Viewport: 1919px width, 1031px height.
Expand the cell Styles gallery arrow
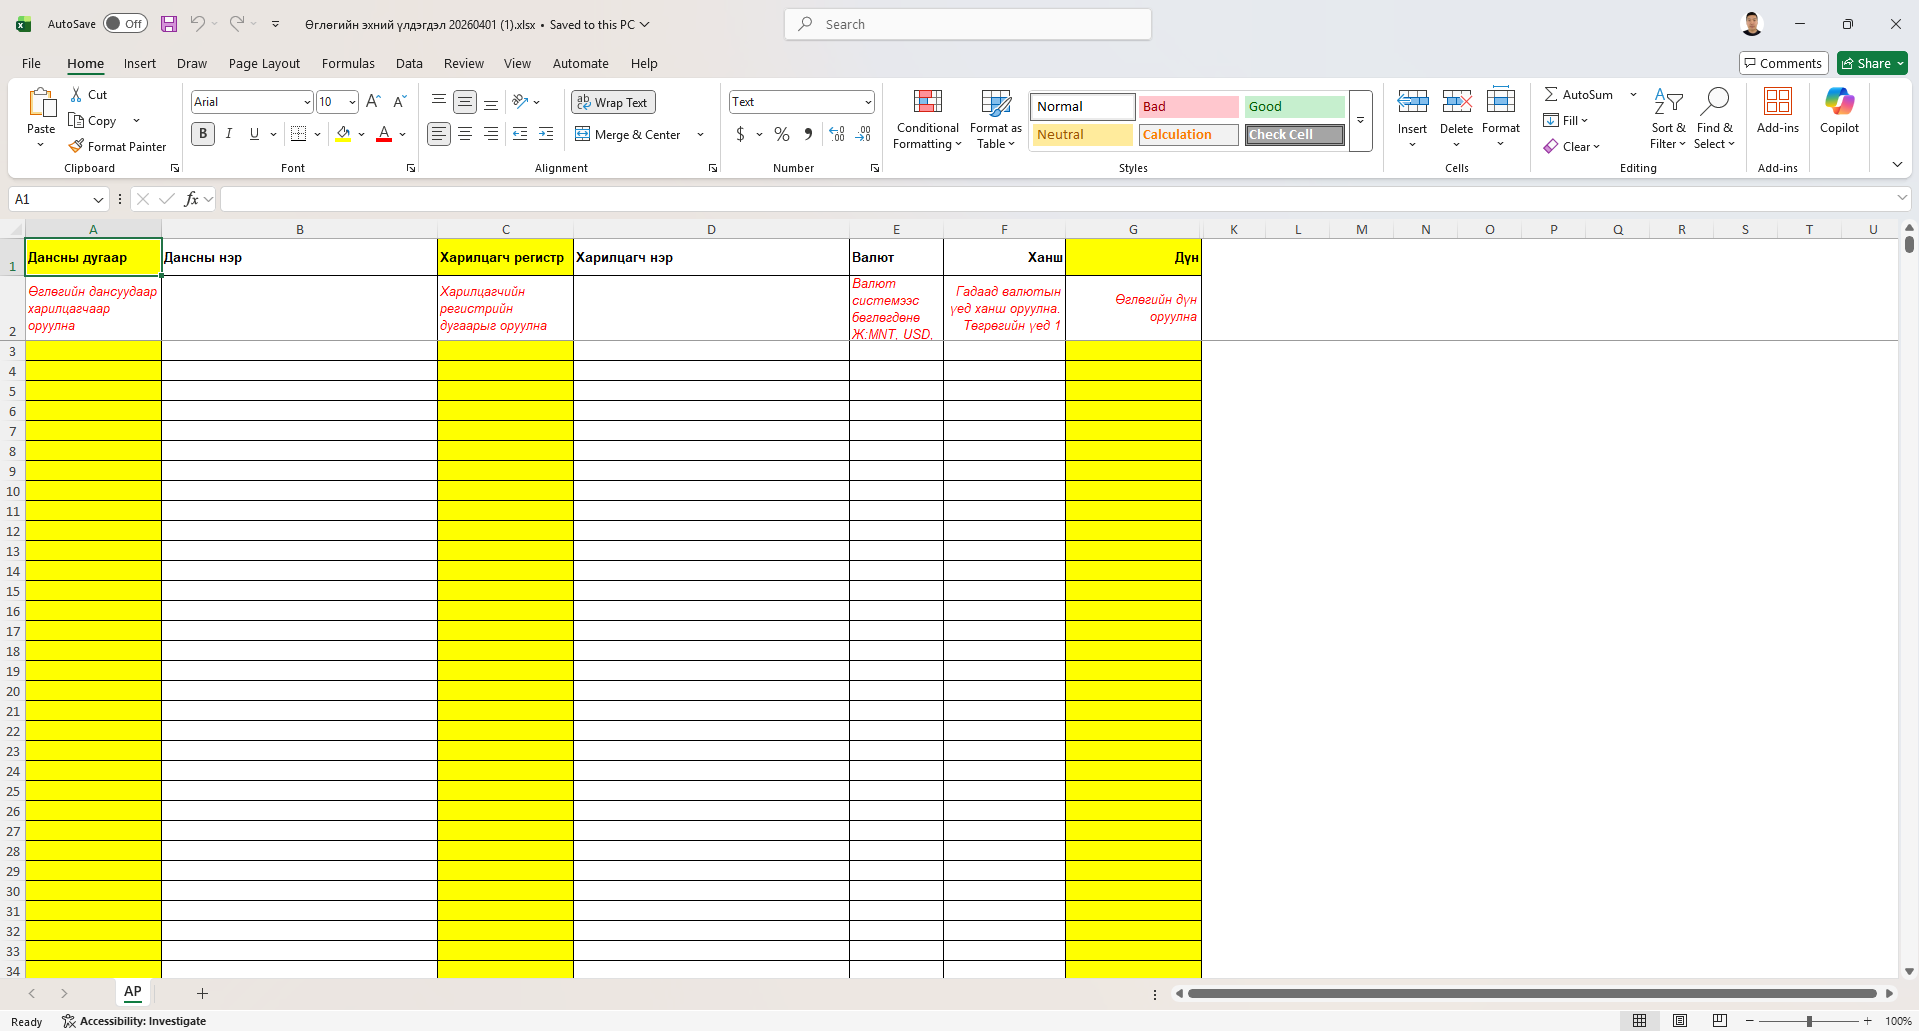point(1360,120)
